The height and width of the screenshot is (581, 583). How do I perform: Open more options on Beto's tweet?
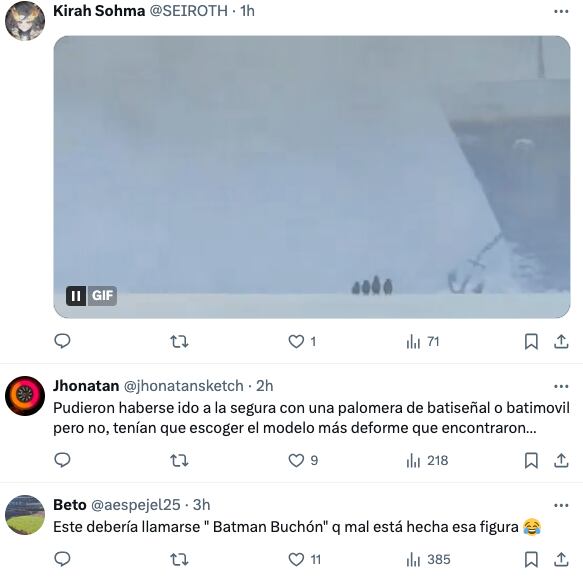point(561,506)
